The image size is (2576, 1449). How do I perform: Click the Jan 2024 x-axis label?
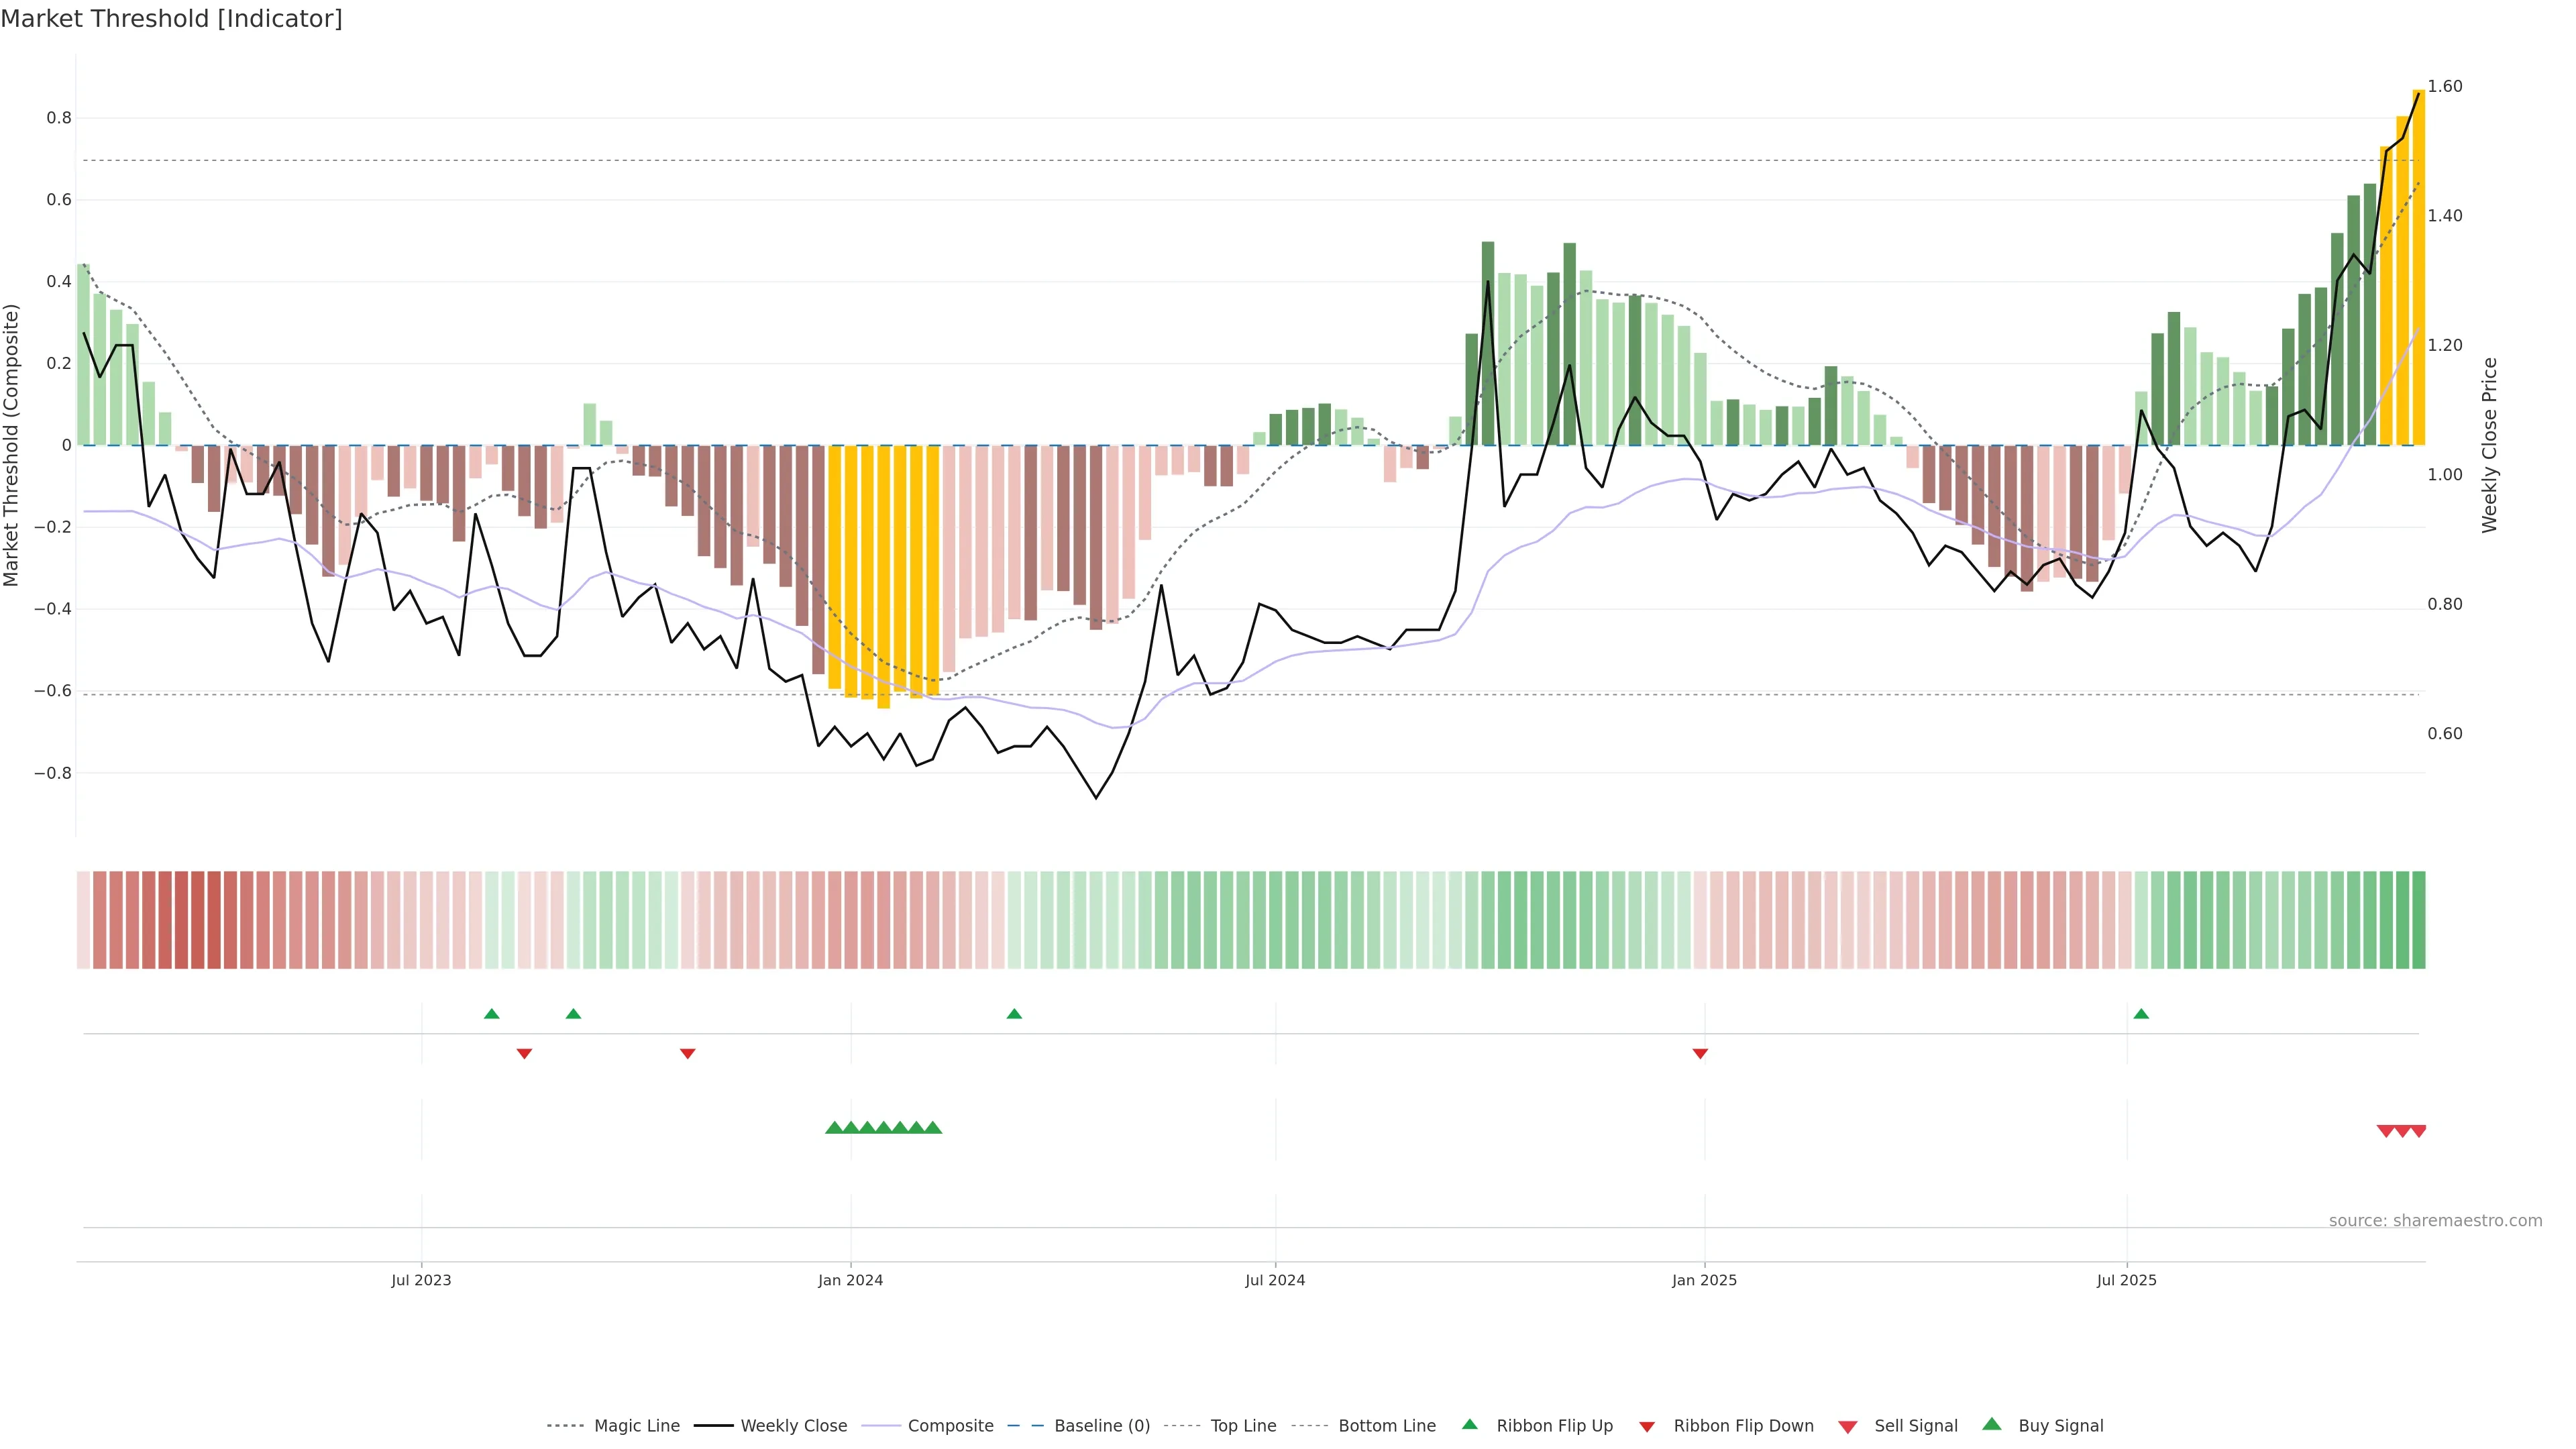[850, 1280]
